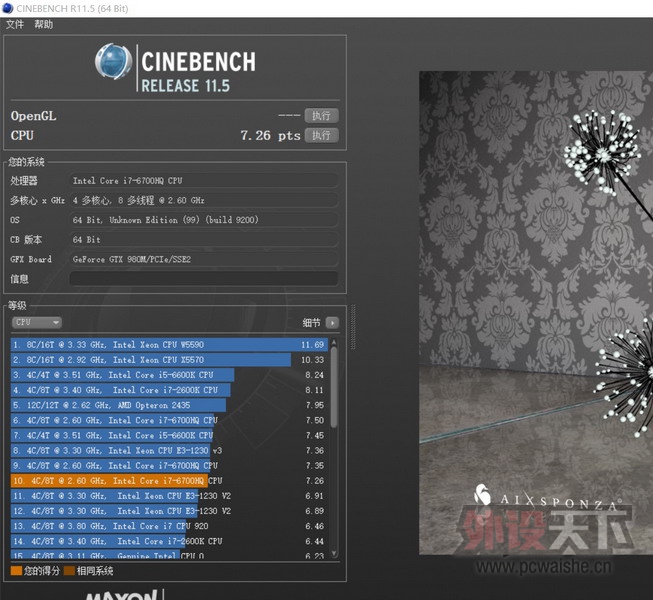Select rank 6 i7-6700HQ 7.50 row
The width and height of the screenshot is (653, 600).
point(169,420)
